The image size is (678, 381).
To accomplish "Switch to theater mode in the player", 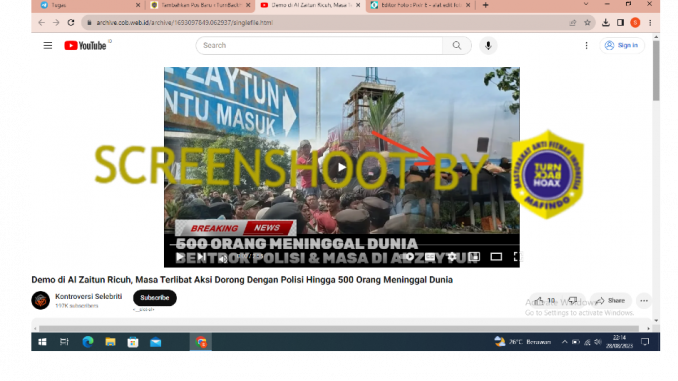I will tap(496, 257).
